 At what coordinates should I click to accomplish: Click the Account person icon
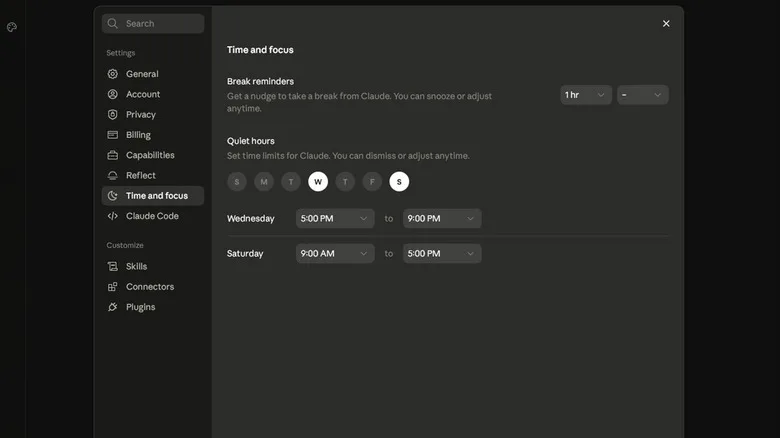point(113,94)
